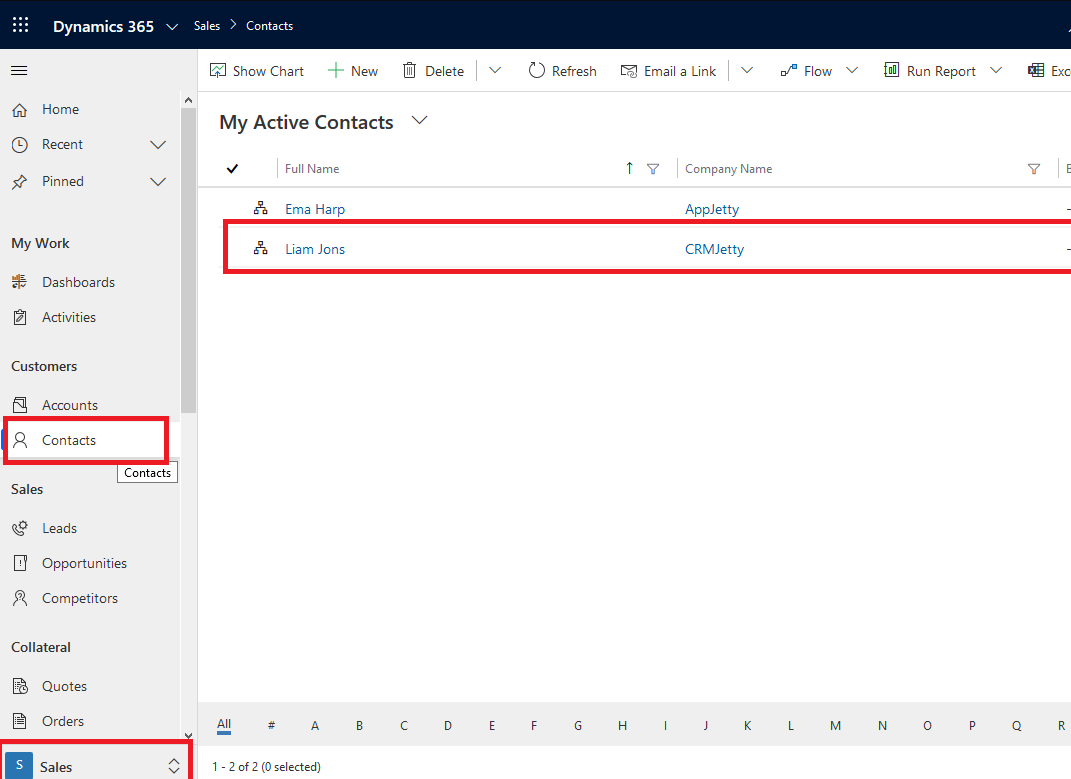The image size is (1071, 779).
Task: Sort by the Full Name column header
Action: [312, 169]
